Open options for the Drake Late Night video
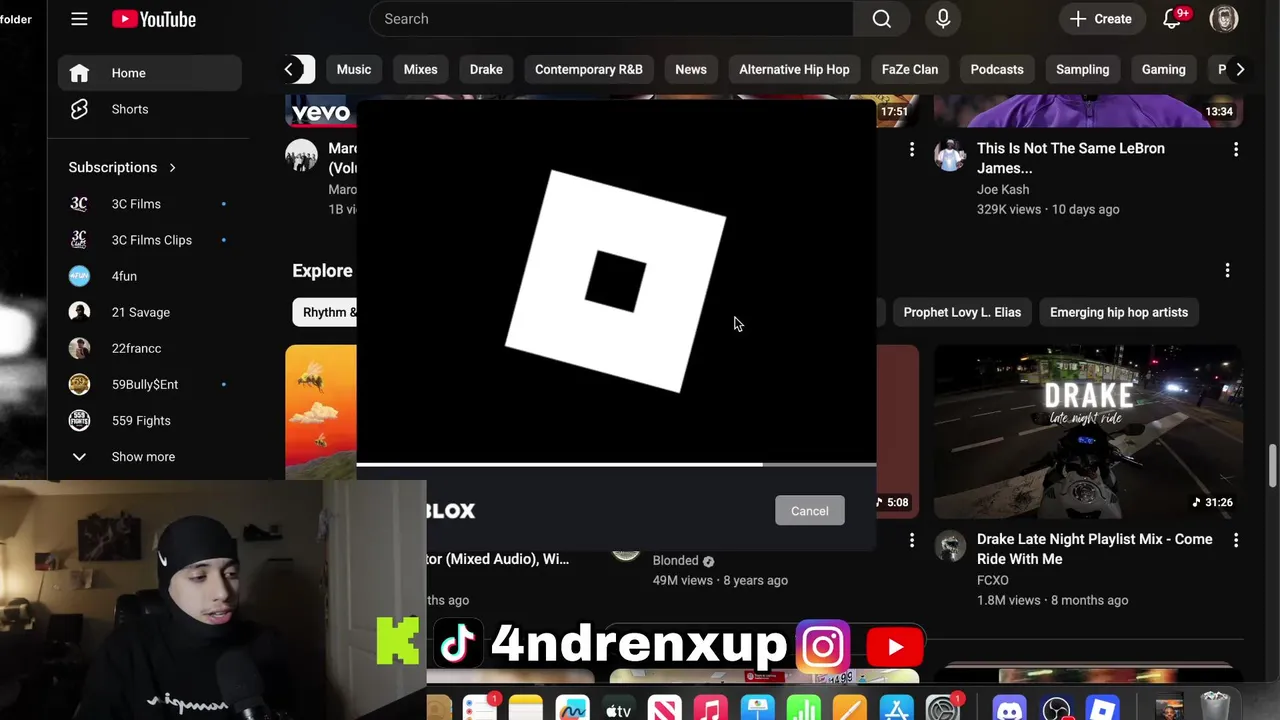This screenshot has width=1280, height=720. point(1236,540)
